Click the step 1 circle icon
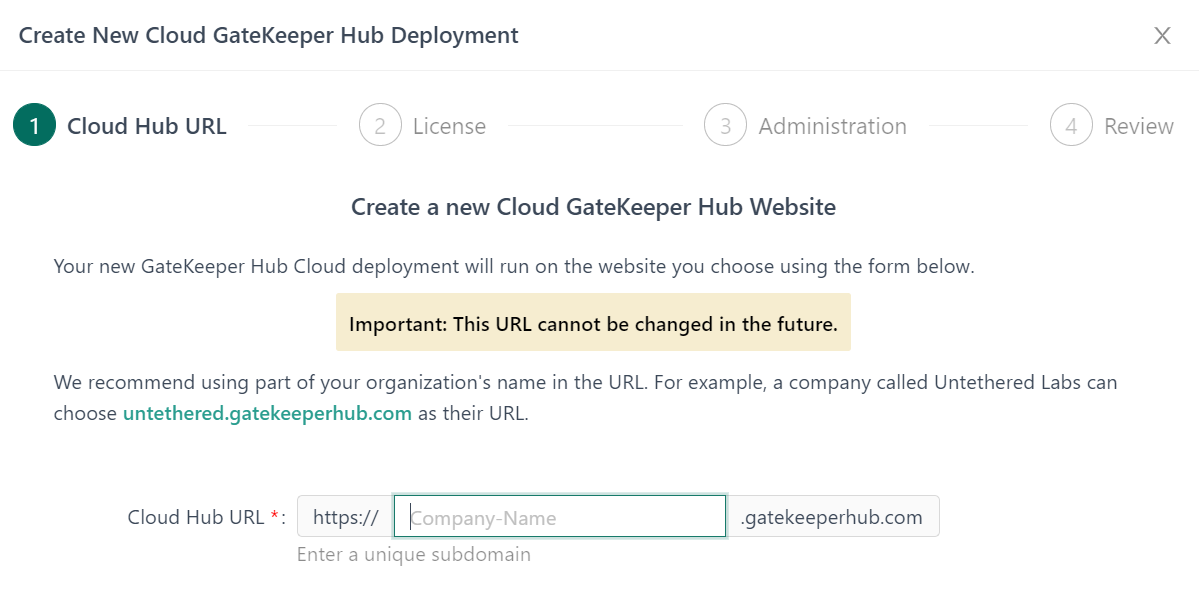Viewport: 1199px width, 598px height. click(34, 126)
